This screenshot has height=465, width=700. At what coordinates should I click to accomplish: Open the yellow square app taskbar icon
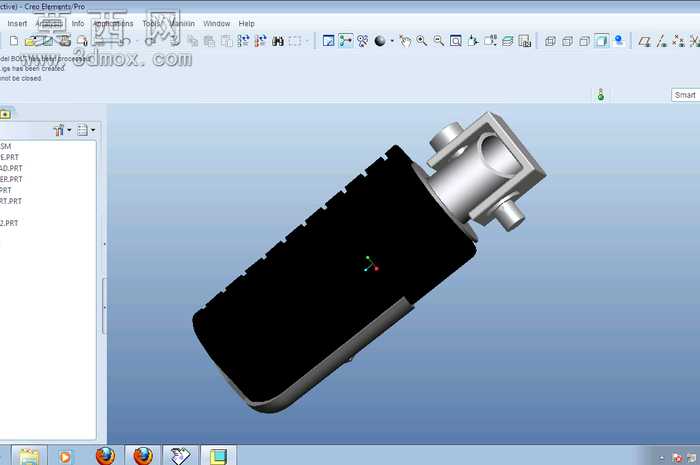pyautogui.click(x=218, y=457)
